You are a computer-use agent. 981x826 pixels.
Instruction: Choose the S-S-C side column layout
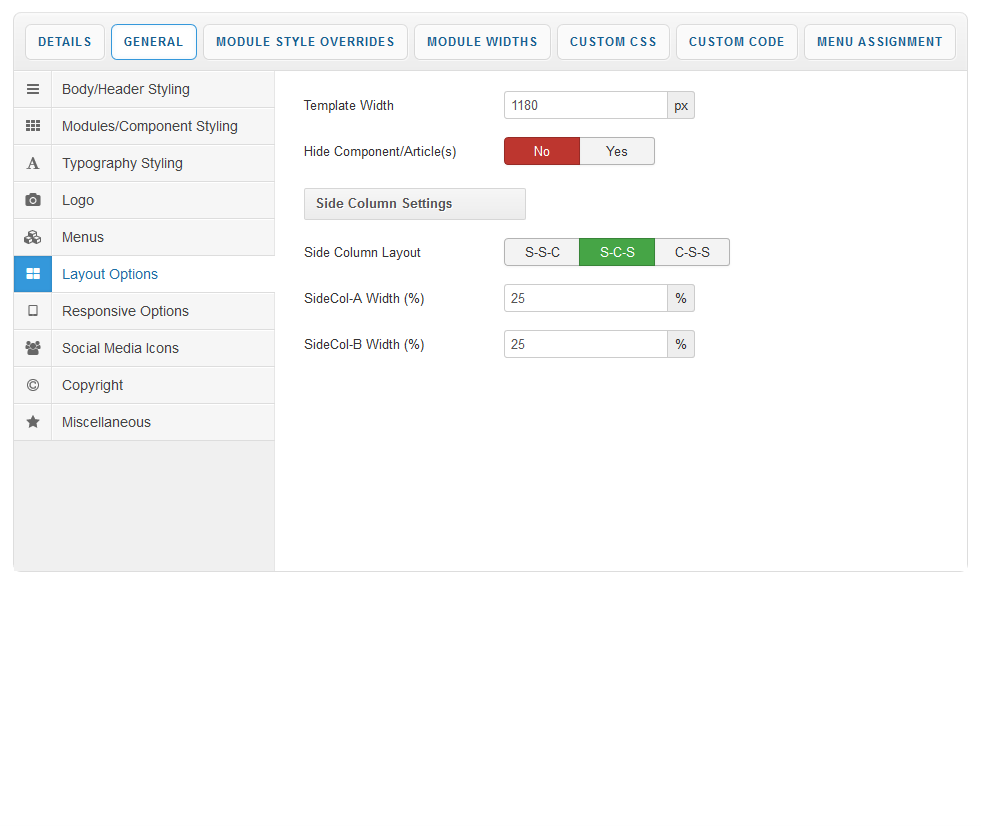click(542, 252)
